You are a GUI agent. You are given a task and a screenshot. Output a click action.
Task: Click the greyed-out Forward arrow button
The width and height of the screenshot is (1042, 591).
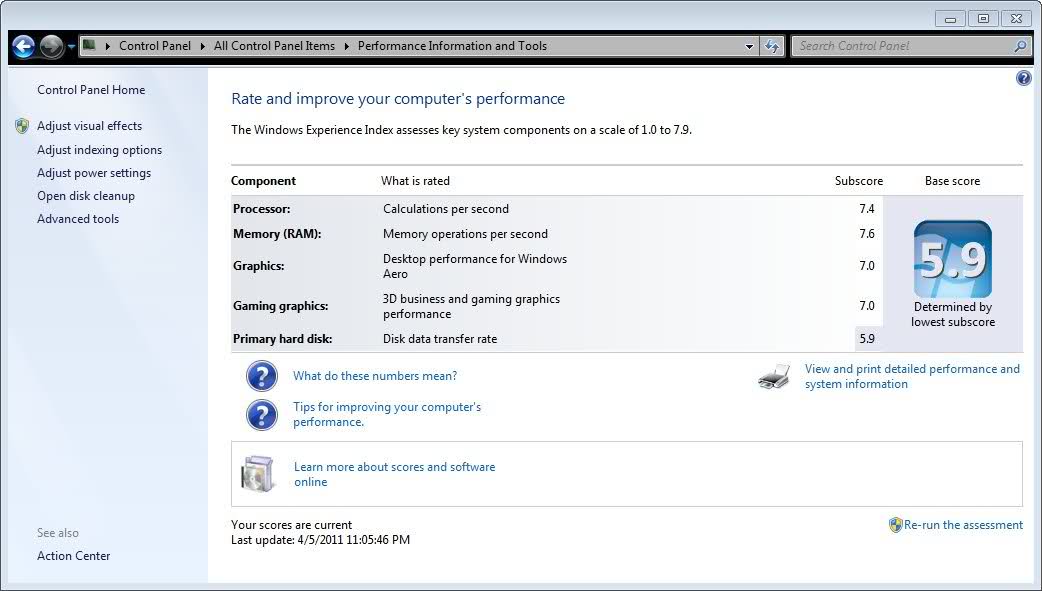(x=51, y=47)
